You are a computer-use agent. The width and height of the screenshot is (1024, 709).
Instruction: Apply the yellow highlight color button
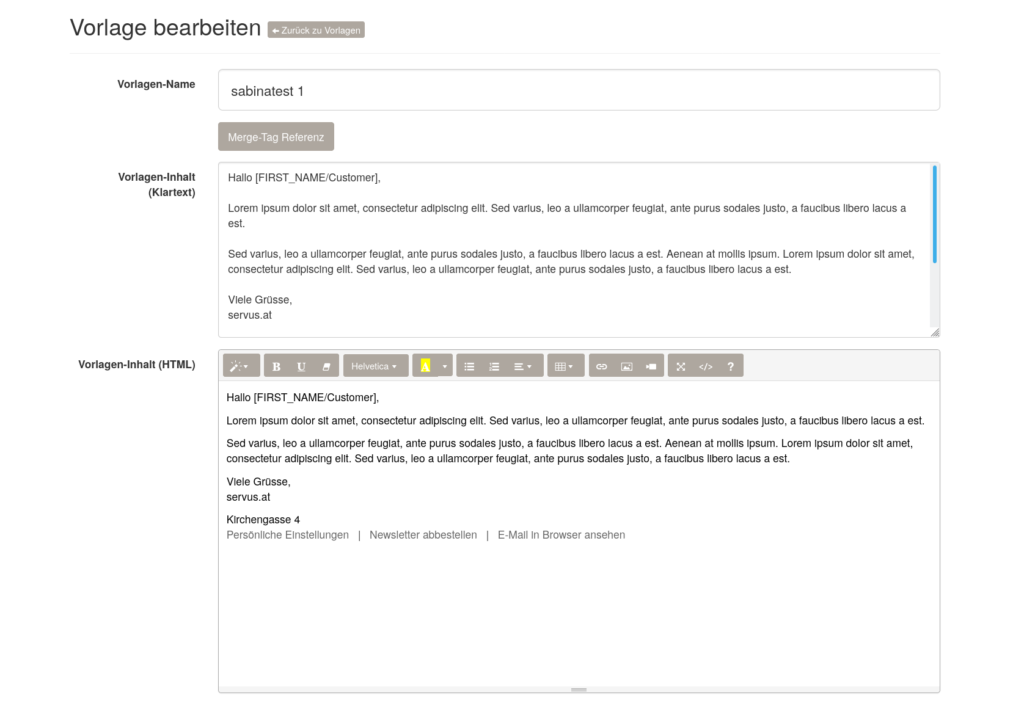tap(425, 366)
